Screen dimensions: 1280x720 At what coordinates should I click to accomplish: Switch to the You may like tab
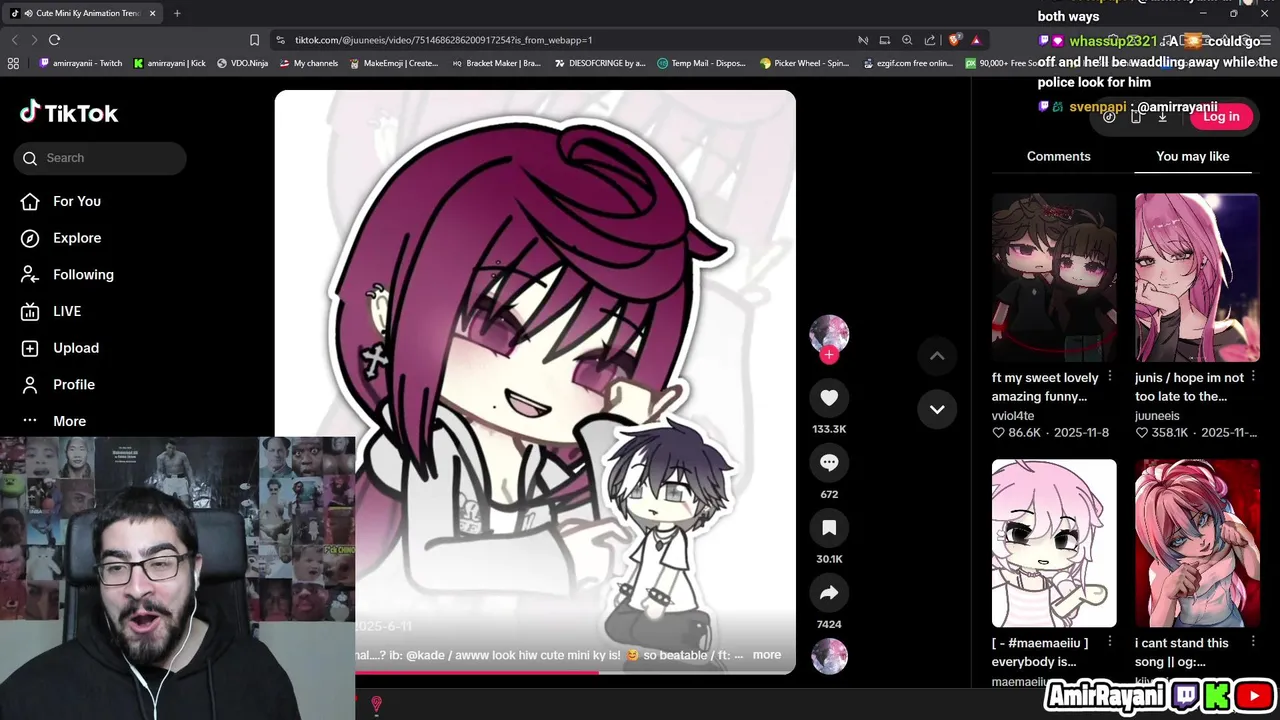tap(1192, 156)
